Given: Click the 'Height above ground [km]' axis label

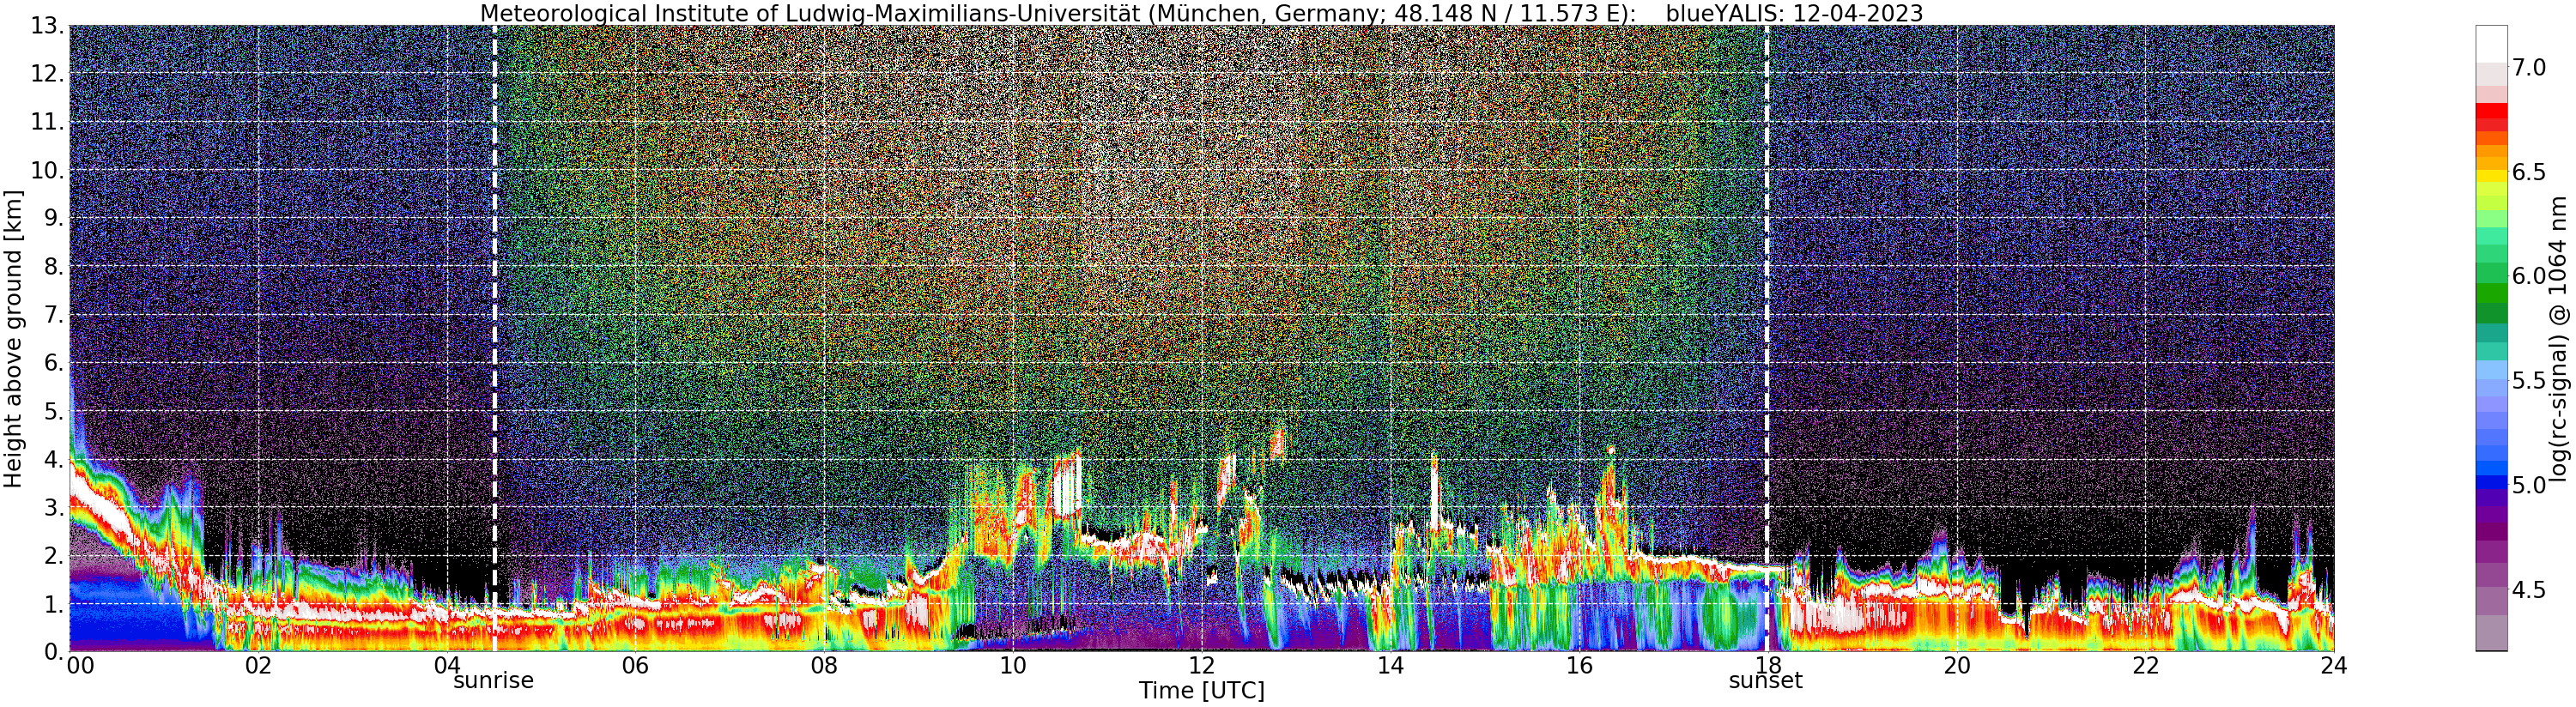Looking at the screenshot, I should [x=13, y=338].
